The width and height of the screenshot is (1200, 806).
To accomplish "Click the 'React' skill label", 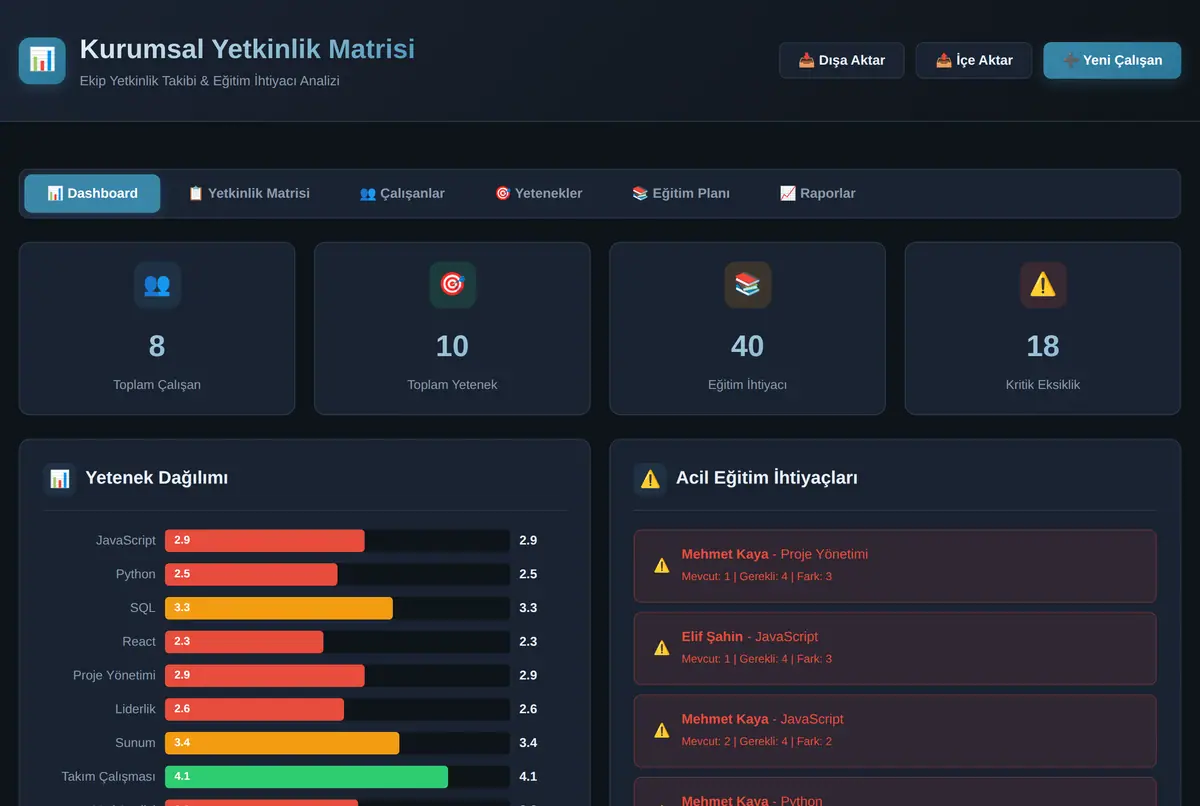I will point(139,641).
